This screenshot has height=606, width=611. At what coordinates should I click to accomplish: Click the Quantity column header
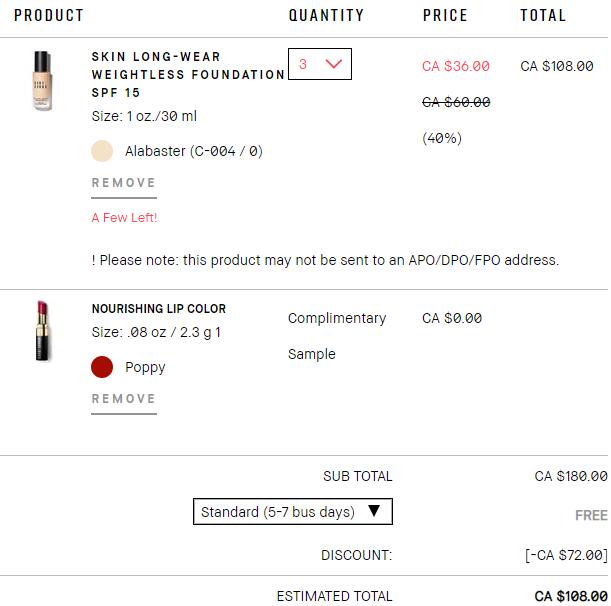point(326,15)
